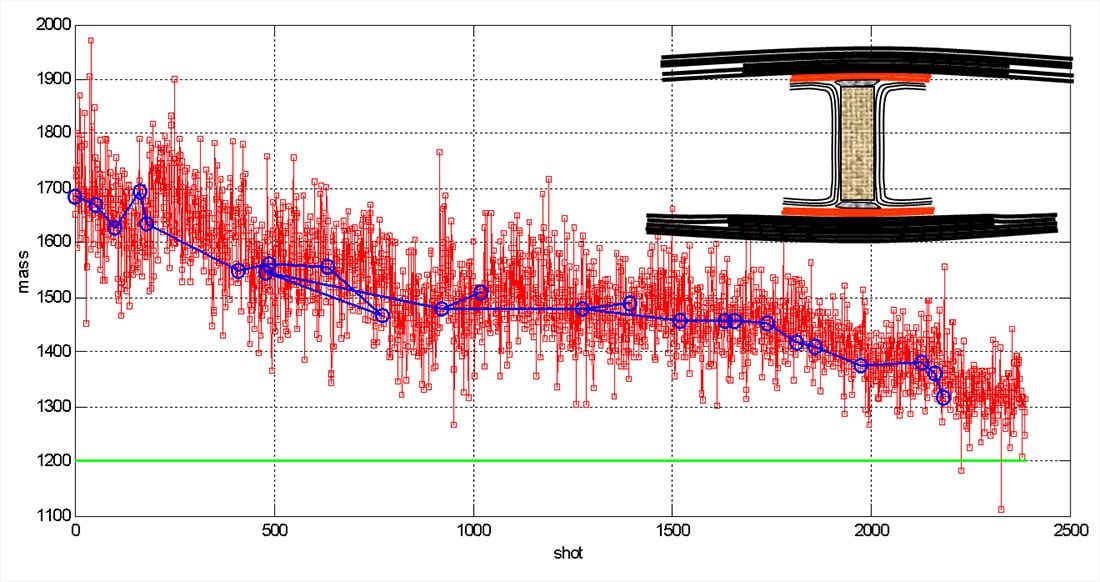Image resolution: width=1100 pixels, height=582 pixels.
Task: Click y-axis tick value 1700
Action: click(53, 188)
